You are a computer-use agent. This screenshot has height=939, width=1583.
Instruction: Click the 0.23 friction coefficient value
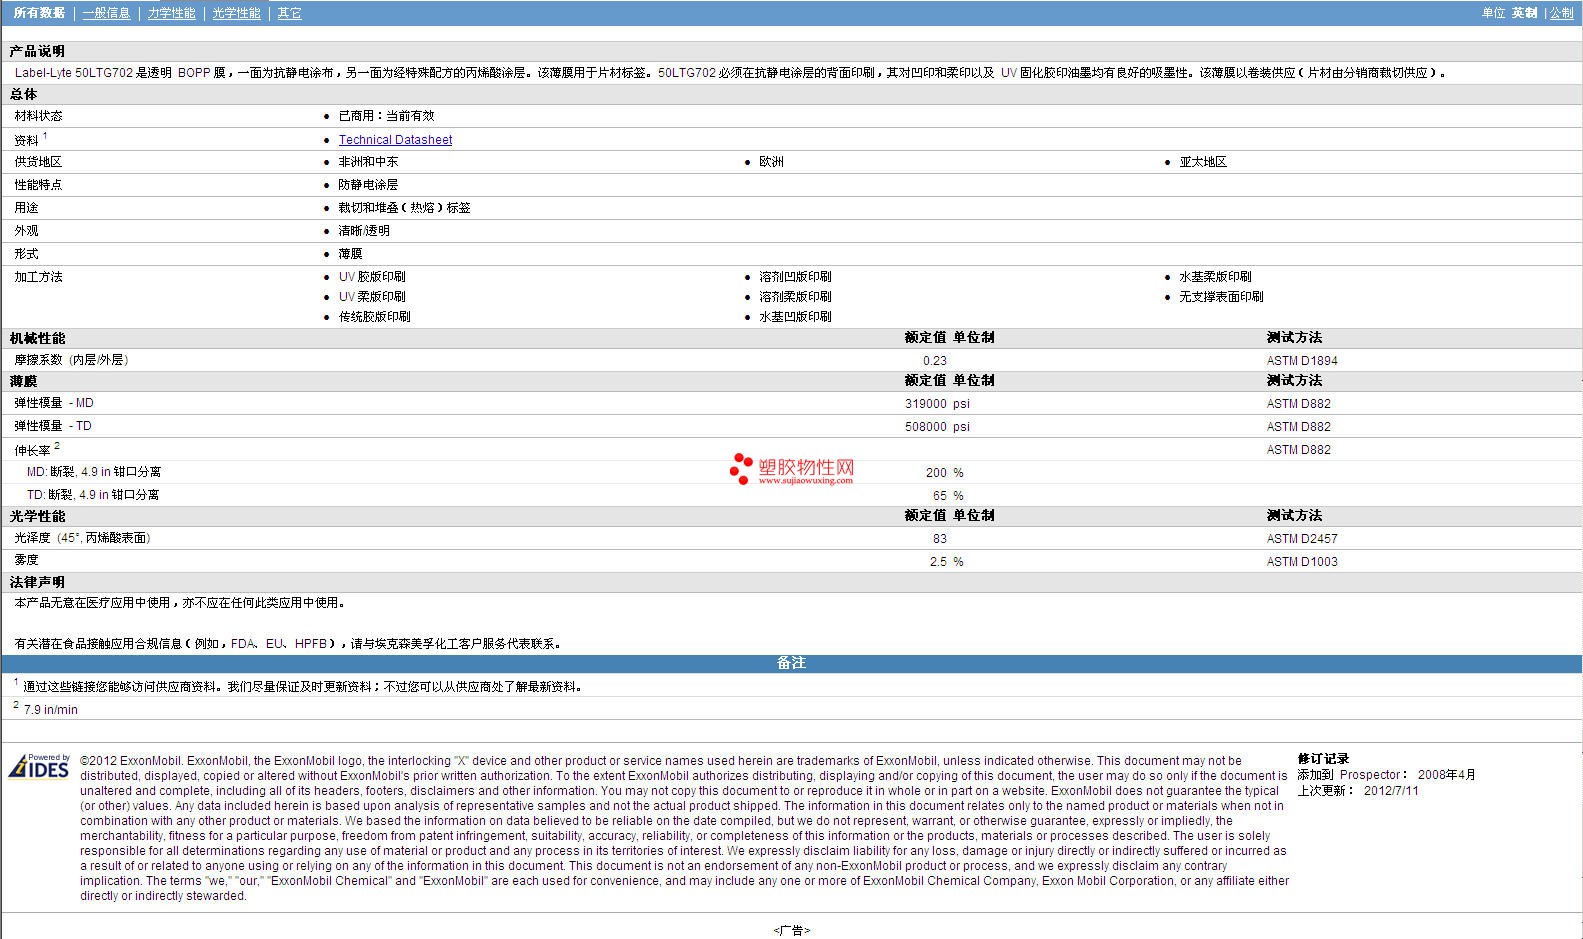[935, 361]
